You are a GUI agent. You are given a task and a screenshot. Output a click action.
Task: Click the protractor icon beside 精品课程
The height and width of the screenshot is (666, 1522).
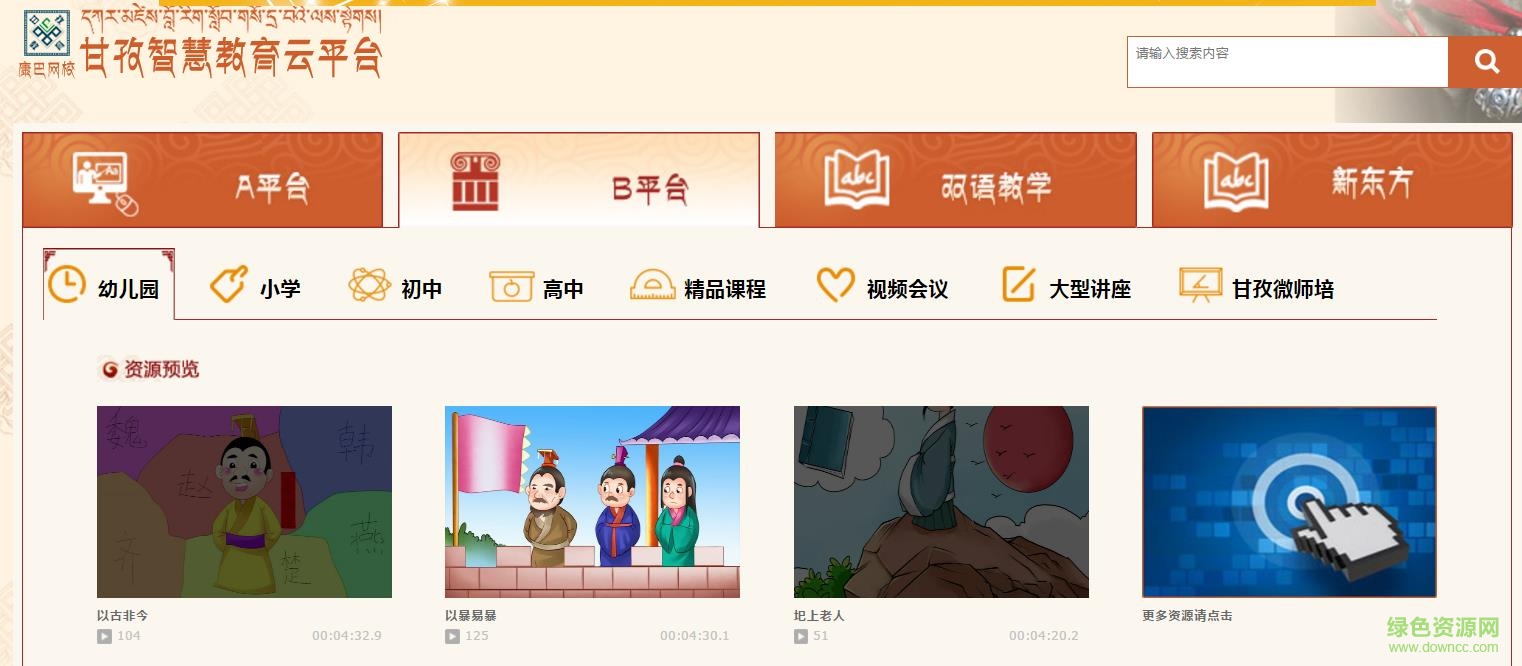coord(653,286)
